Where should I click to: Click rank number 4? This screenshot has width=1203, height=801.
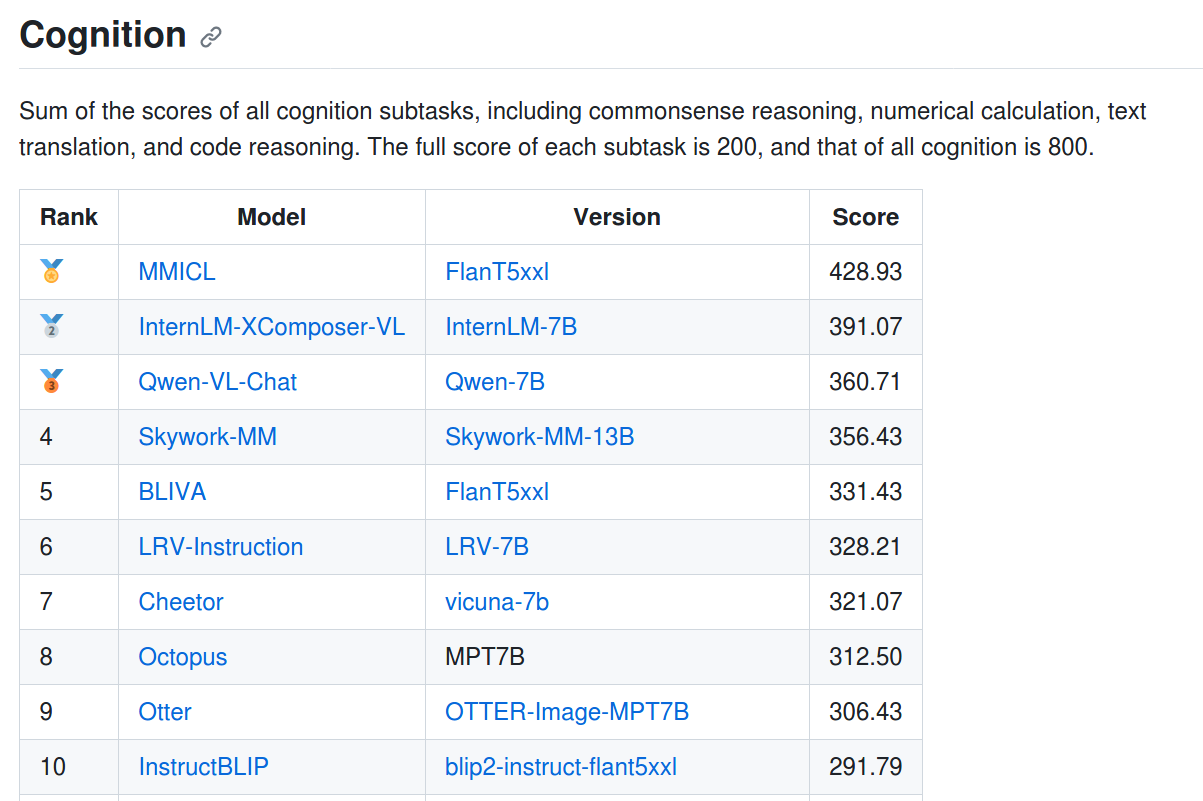click(47, 437)
